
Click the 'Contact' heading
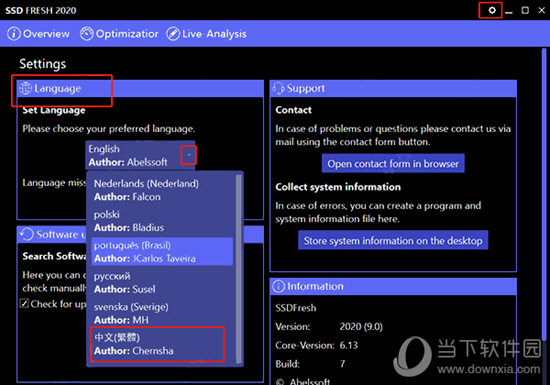point(293,110)
